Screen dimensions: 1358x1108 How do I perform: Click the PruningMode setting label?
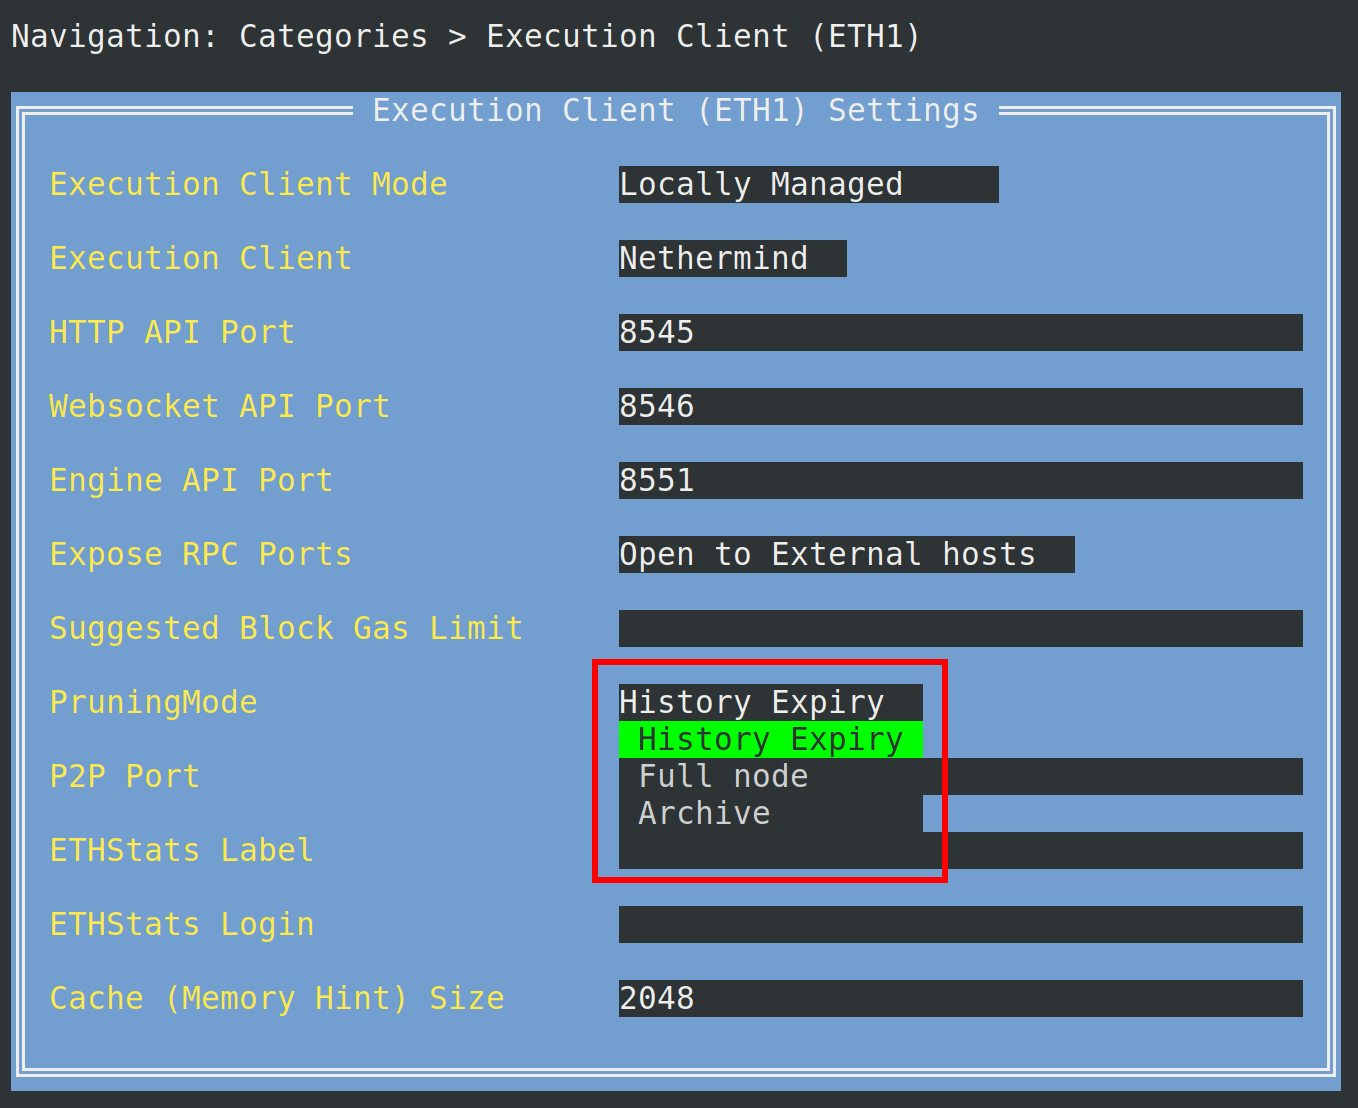153,703
